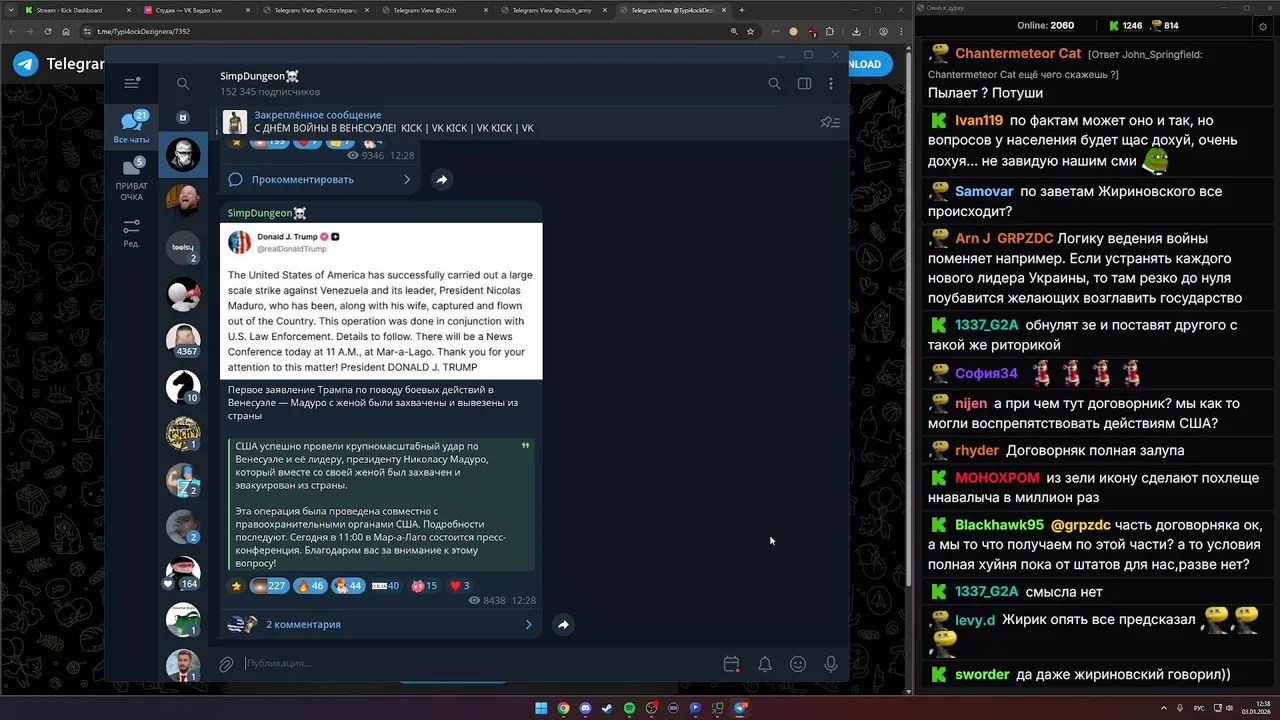Click the attach file paperclip icon
The width and height of the screenshot is (1280, 720).
click(x=227, y=664)
